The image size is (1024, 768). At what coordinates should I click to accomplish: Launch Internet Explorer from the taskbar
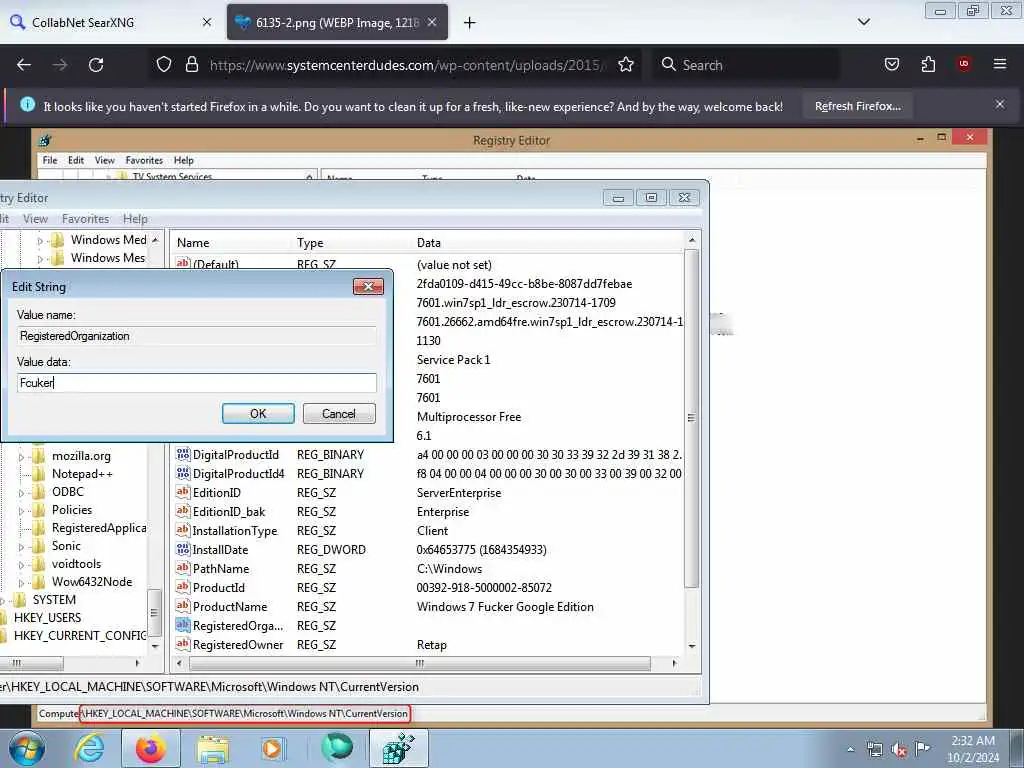click(x=89, y=748)
